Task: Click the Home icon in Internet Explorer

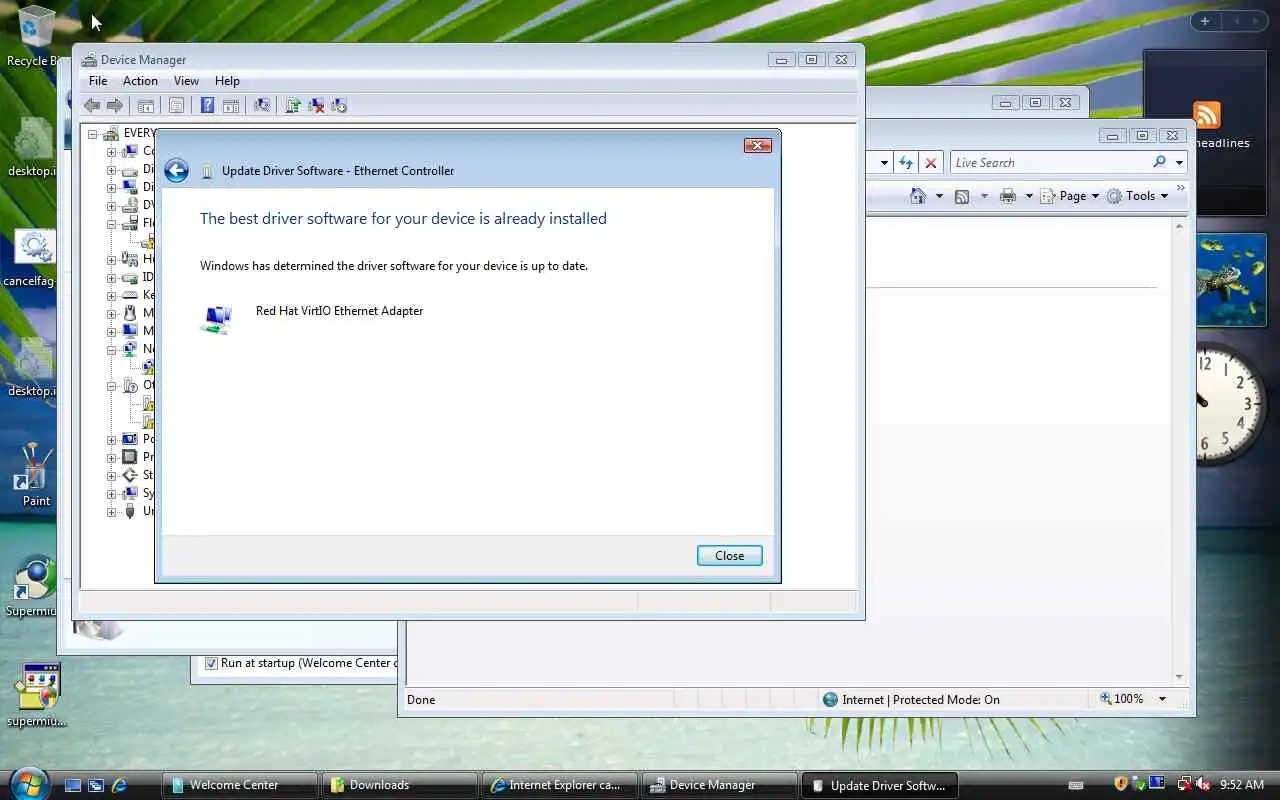Action: tap(918, 196)
